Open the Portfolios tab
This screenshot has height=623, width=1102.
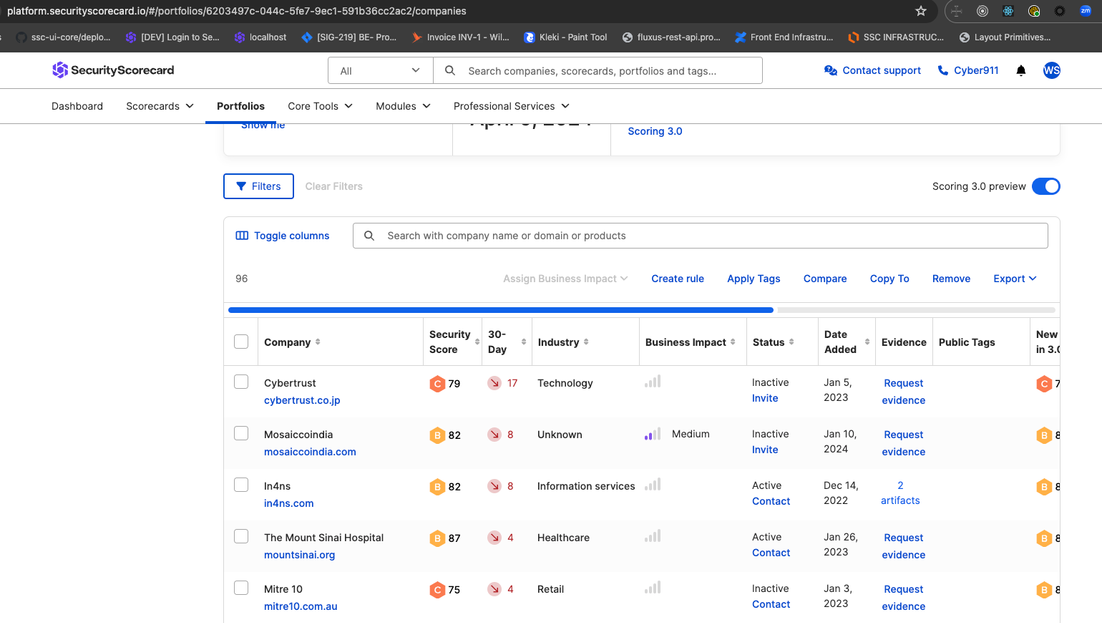[240, 106]
